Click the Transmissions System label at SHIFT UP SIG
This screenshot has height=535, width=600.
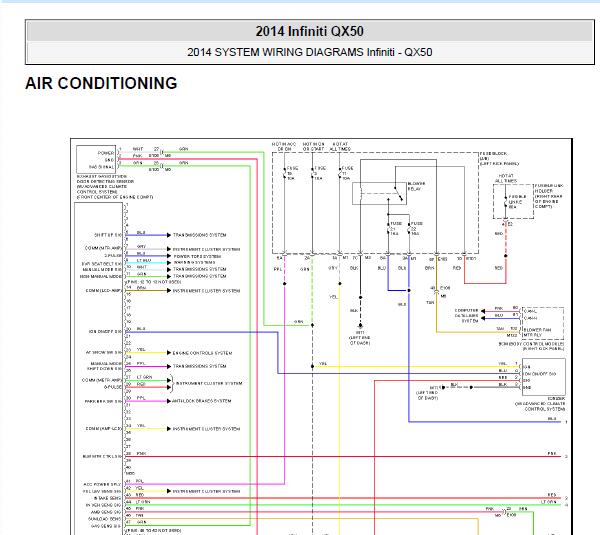[x=199, y=235]
